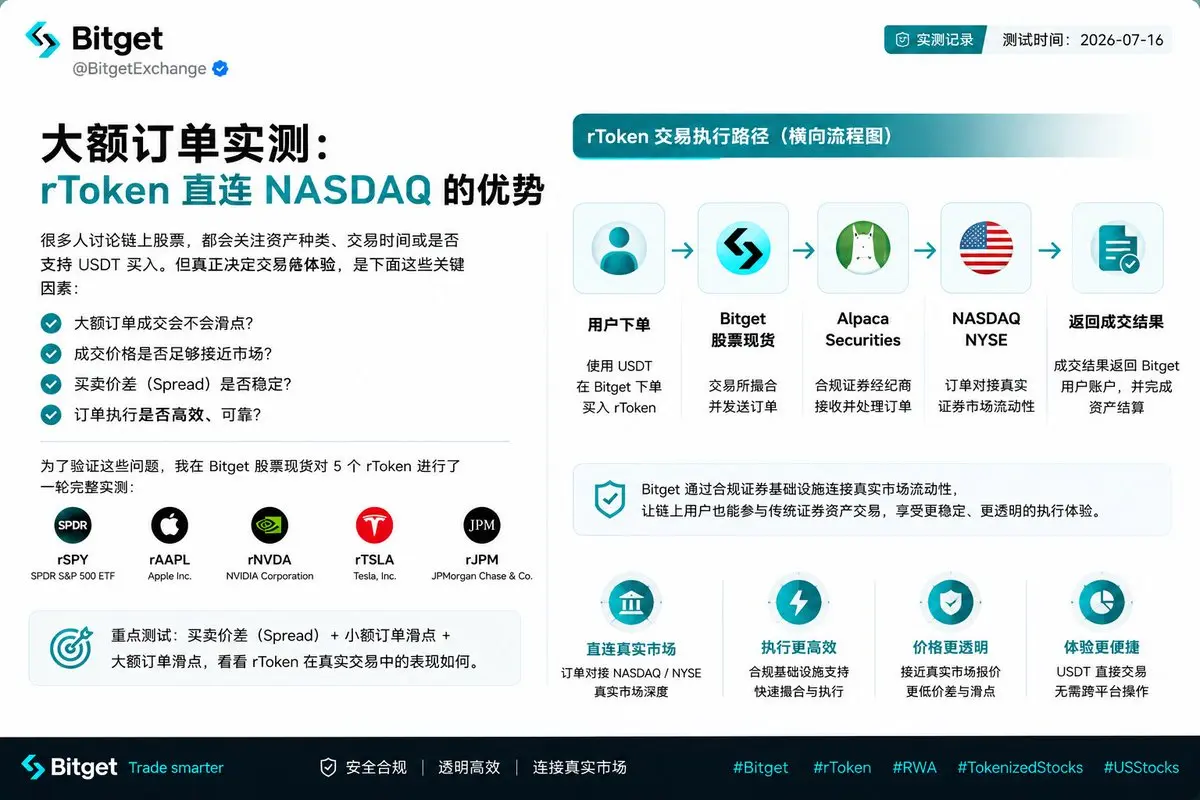Viewport: 1200px width, 800px height.
Task: Click the footer Bitget logo
Action: [x=70, y=768]
